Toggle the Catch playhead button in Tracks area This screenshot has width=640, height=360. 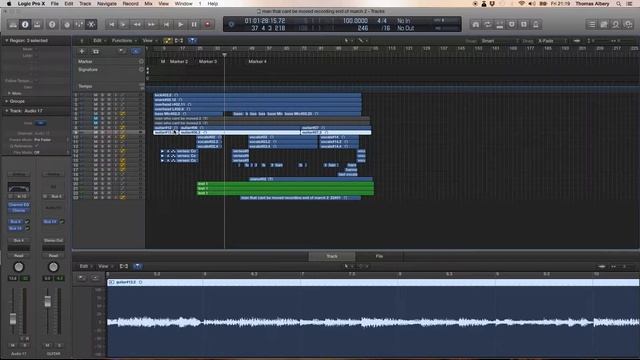(x=192, y=40)
